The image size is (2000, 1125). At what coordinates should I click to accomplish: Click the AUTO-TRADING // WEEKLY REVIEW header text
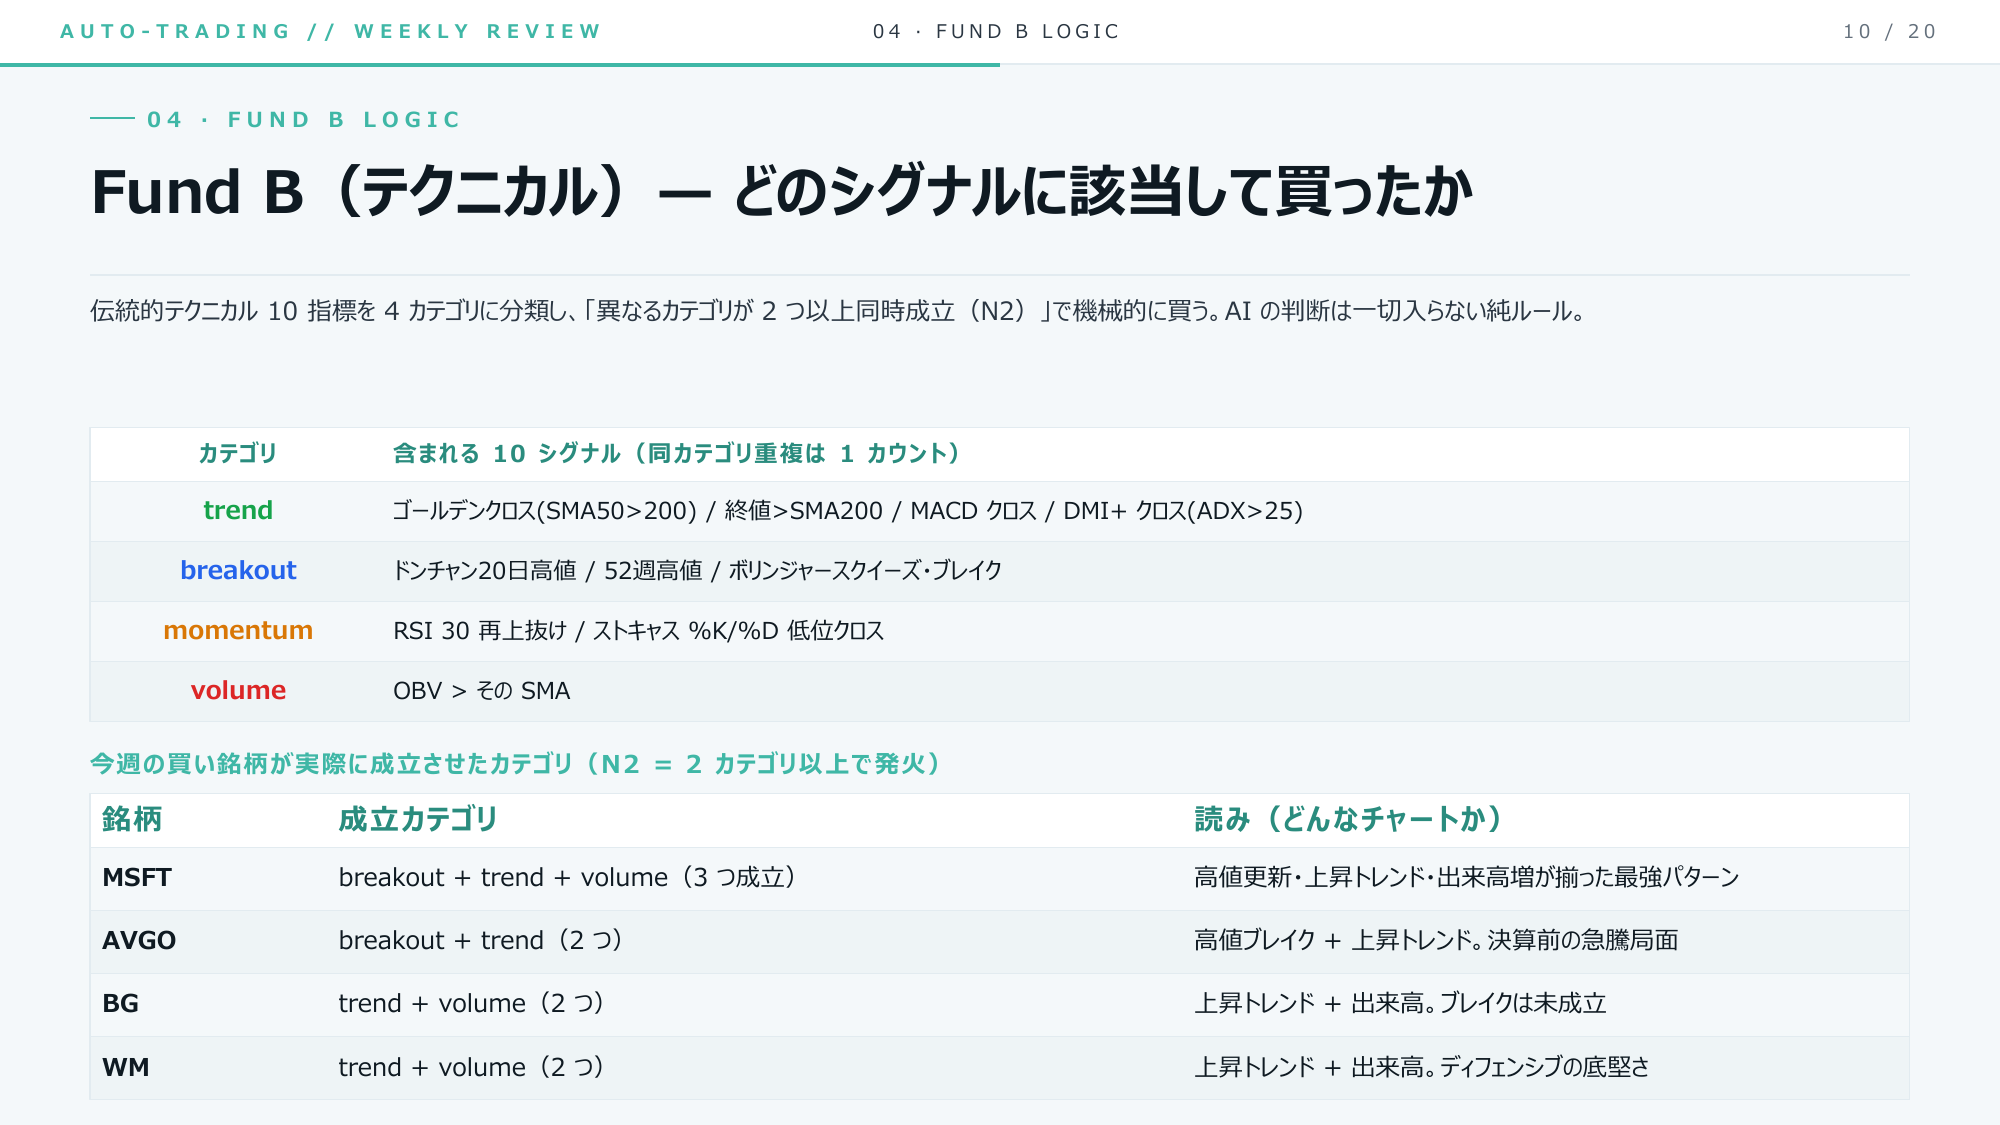click(330, 31)
